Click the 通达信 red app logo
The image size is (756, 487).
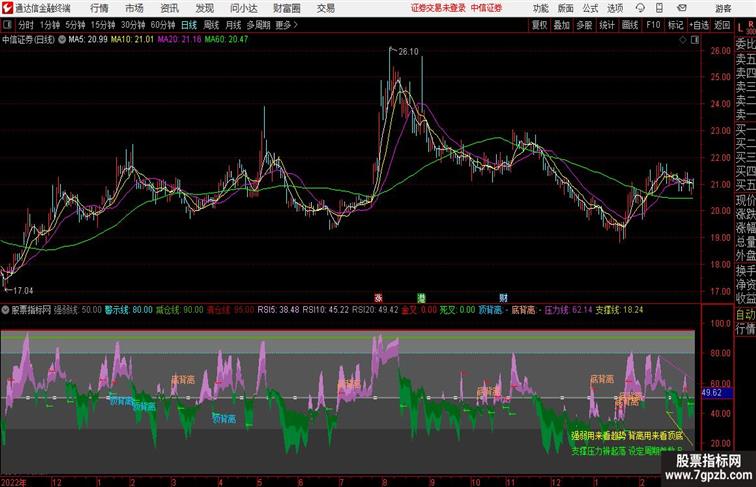7,8
